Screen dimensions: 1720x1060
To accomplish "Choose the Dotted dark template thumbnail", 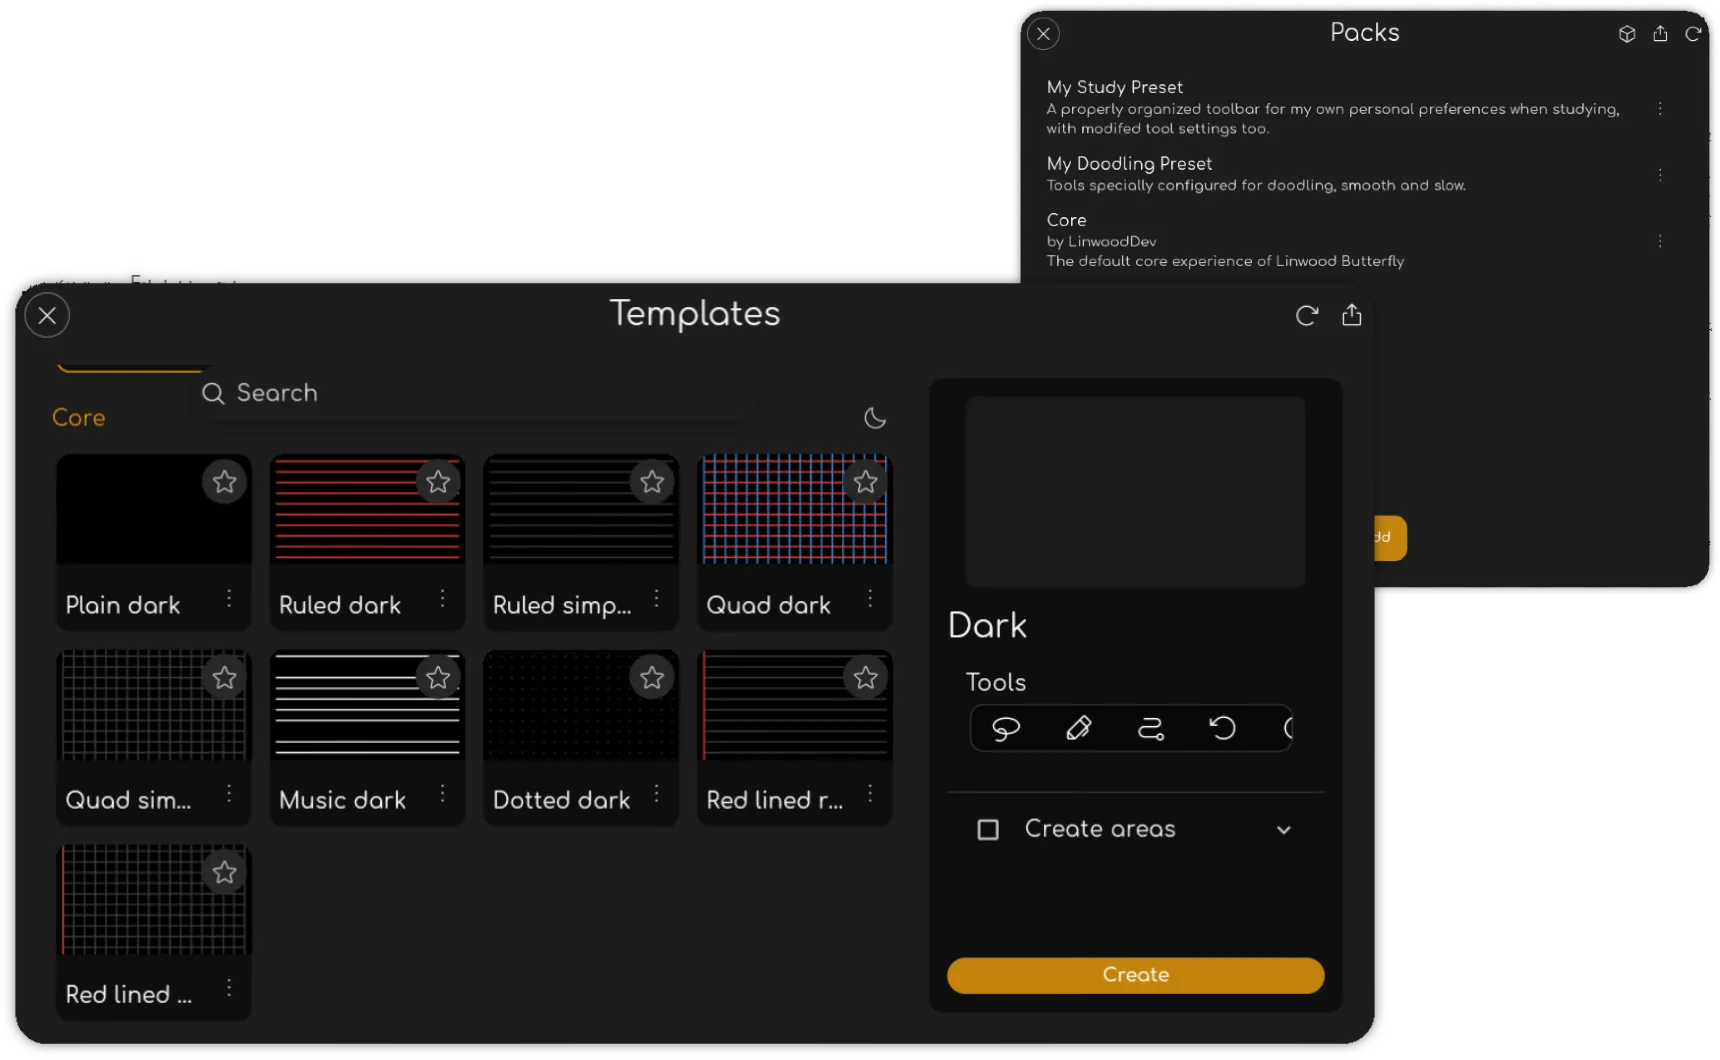I will coord(581,705).
